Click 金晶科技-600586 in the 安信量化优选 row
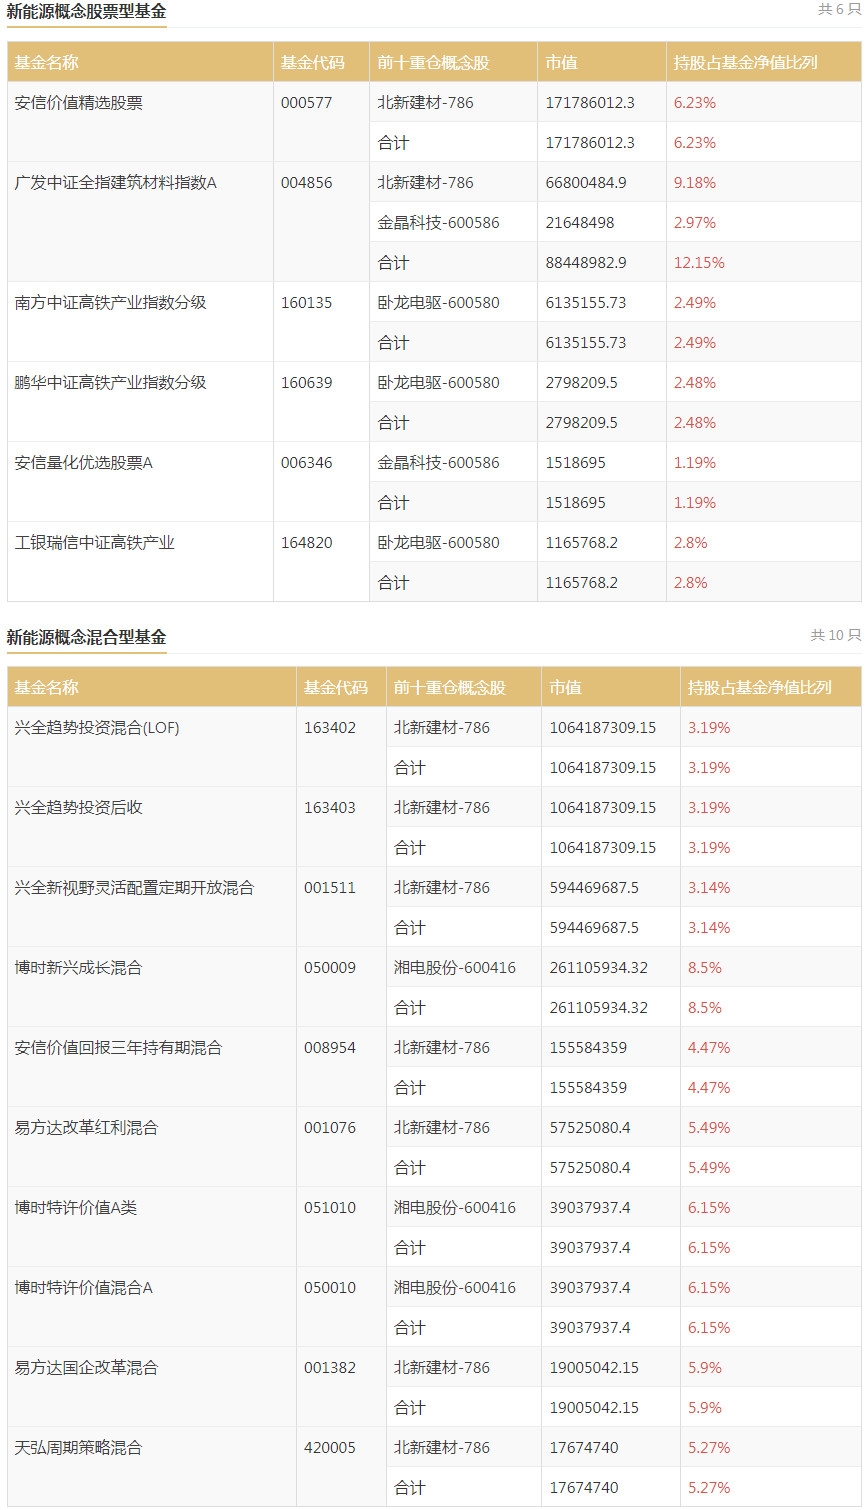Screen dimensions: 865x1510 [438, 462]
